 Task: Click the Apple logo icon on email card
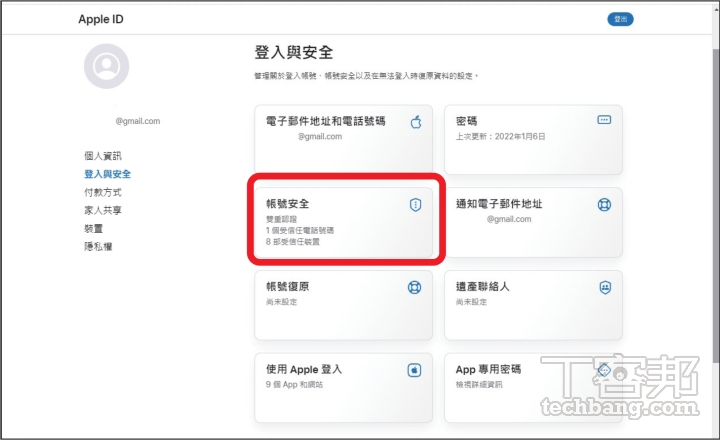click(416, 122)
